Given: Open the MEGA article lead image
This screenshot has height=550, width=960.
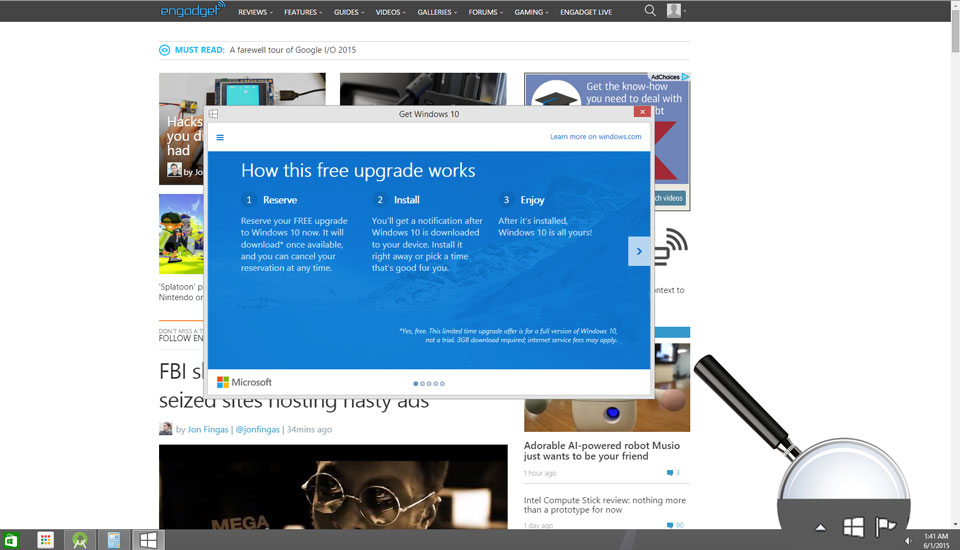Looking at the screenshot, I should pyautogui.click(x=333, y=487).
